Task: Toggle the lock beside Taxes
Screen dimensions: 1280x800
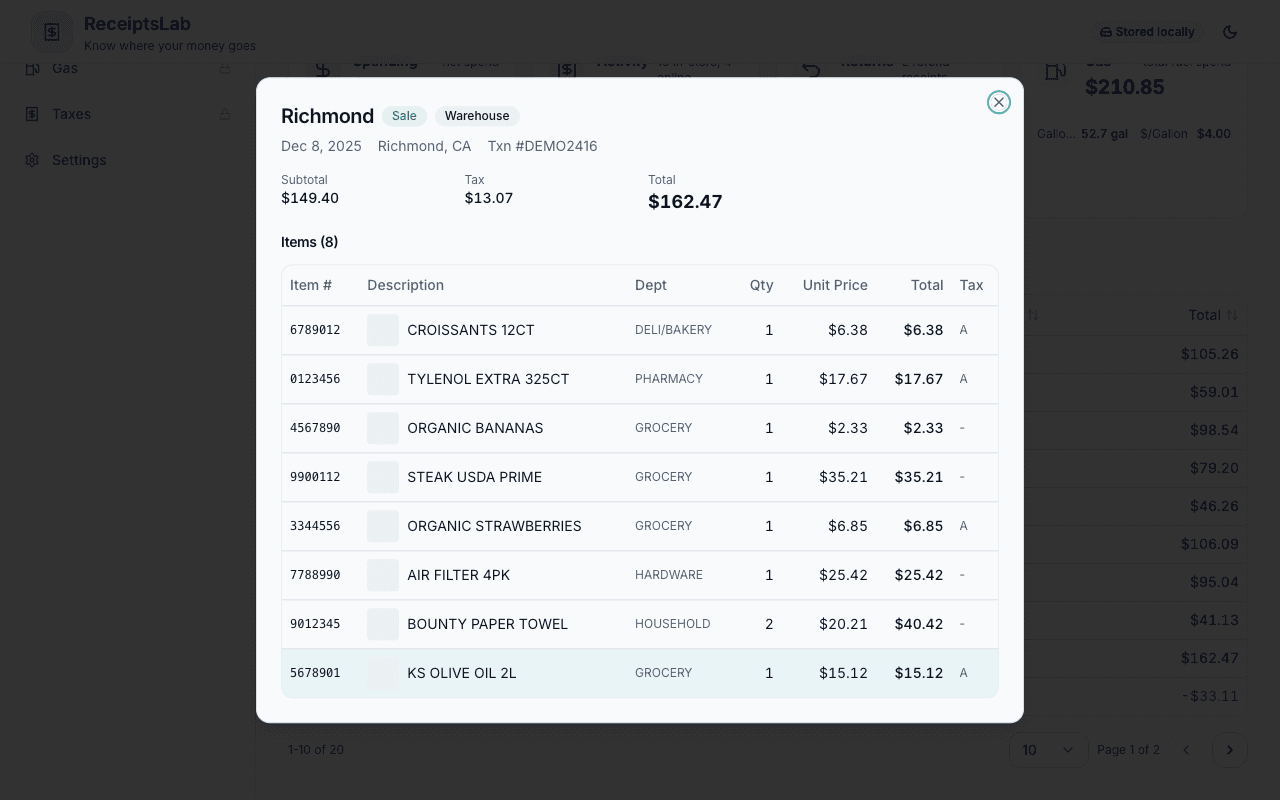Action: click(222, 114)
